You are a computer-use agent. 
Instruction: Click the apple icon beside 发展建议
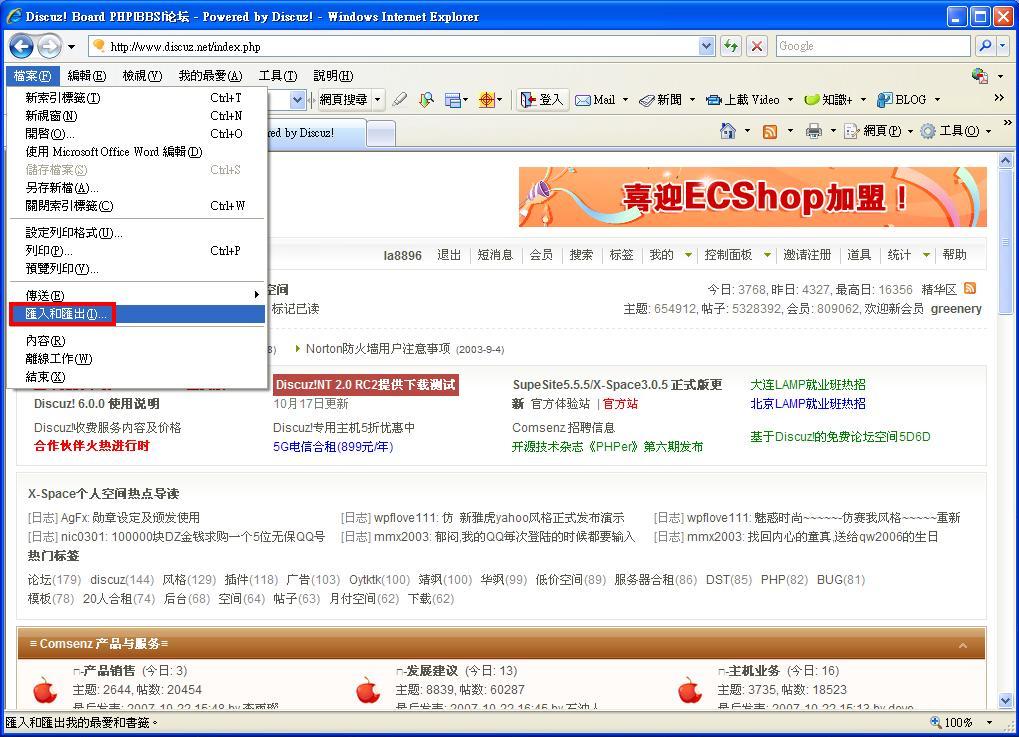coord(368,690)
